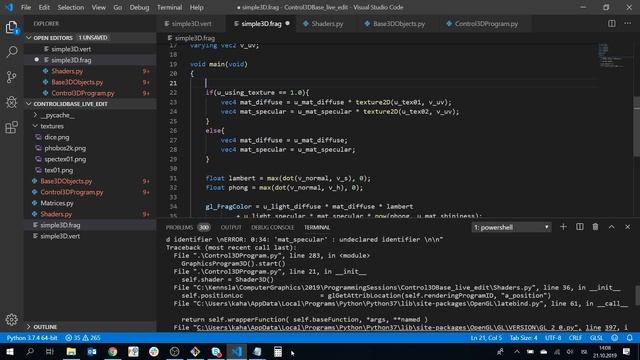Screen dimensions: 640x360
Task: Change CRLF line ending setting
Action: point(575,338)
